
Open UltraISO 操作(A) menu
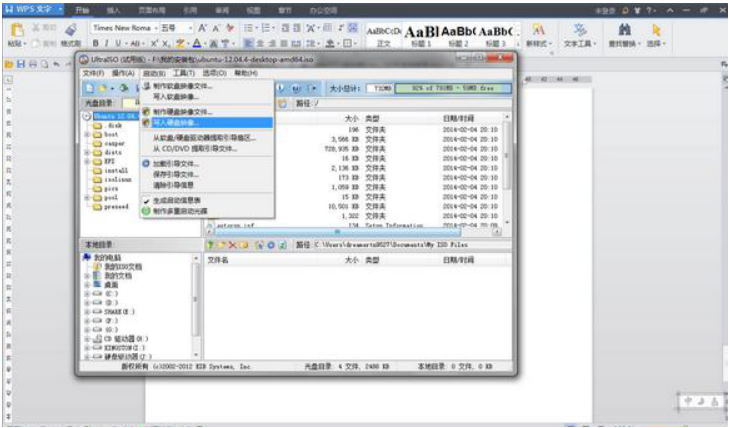[x=123, y=73]
